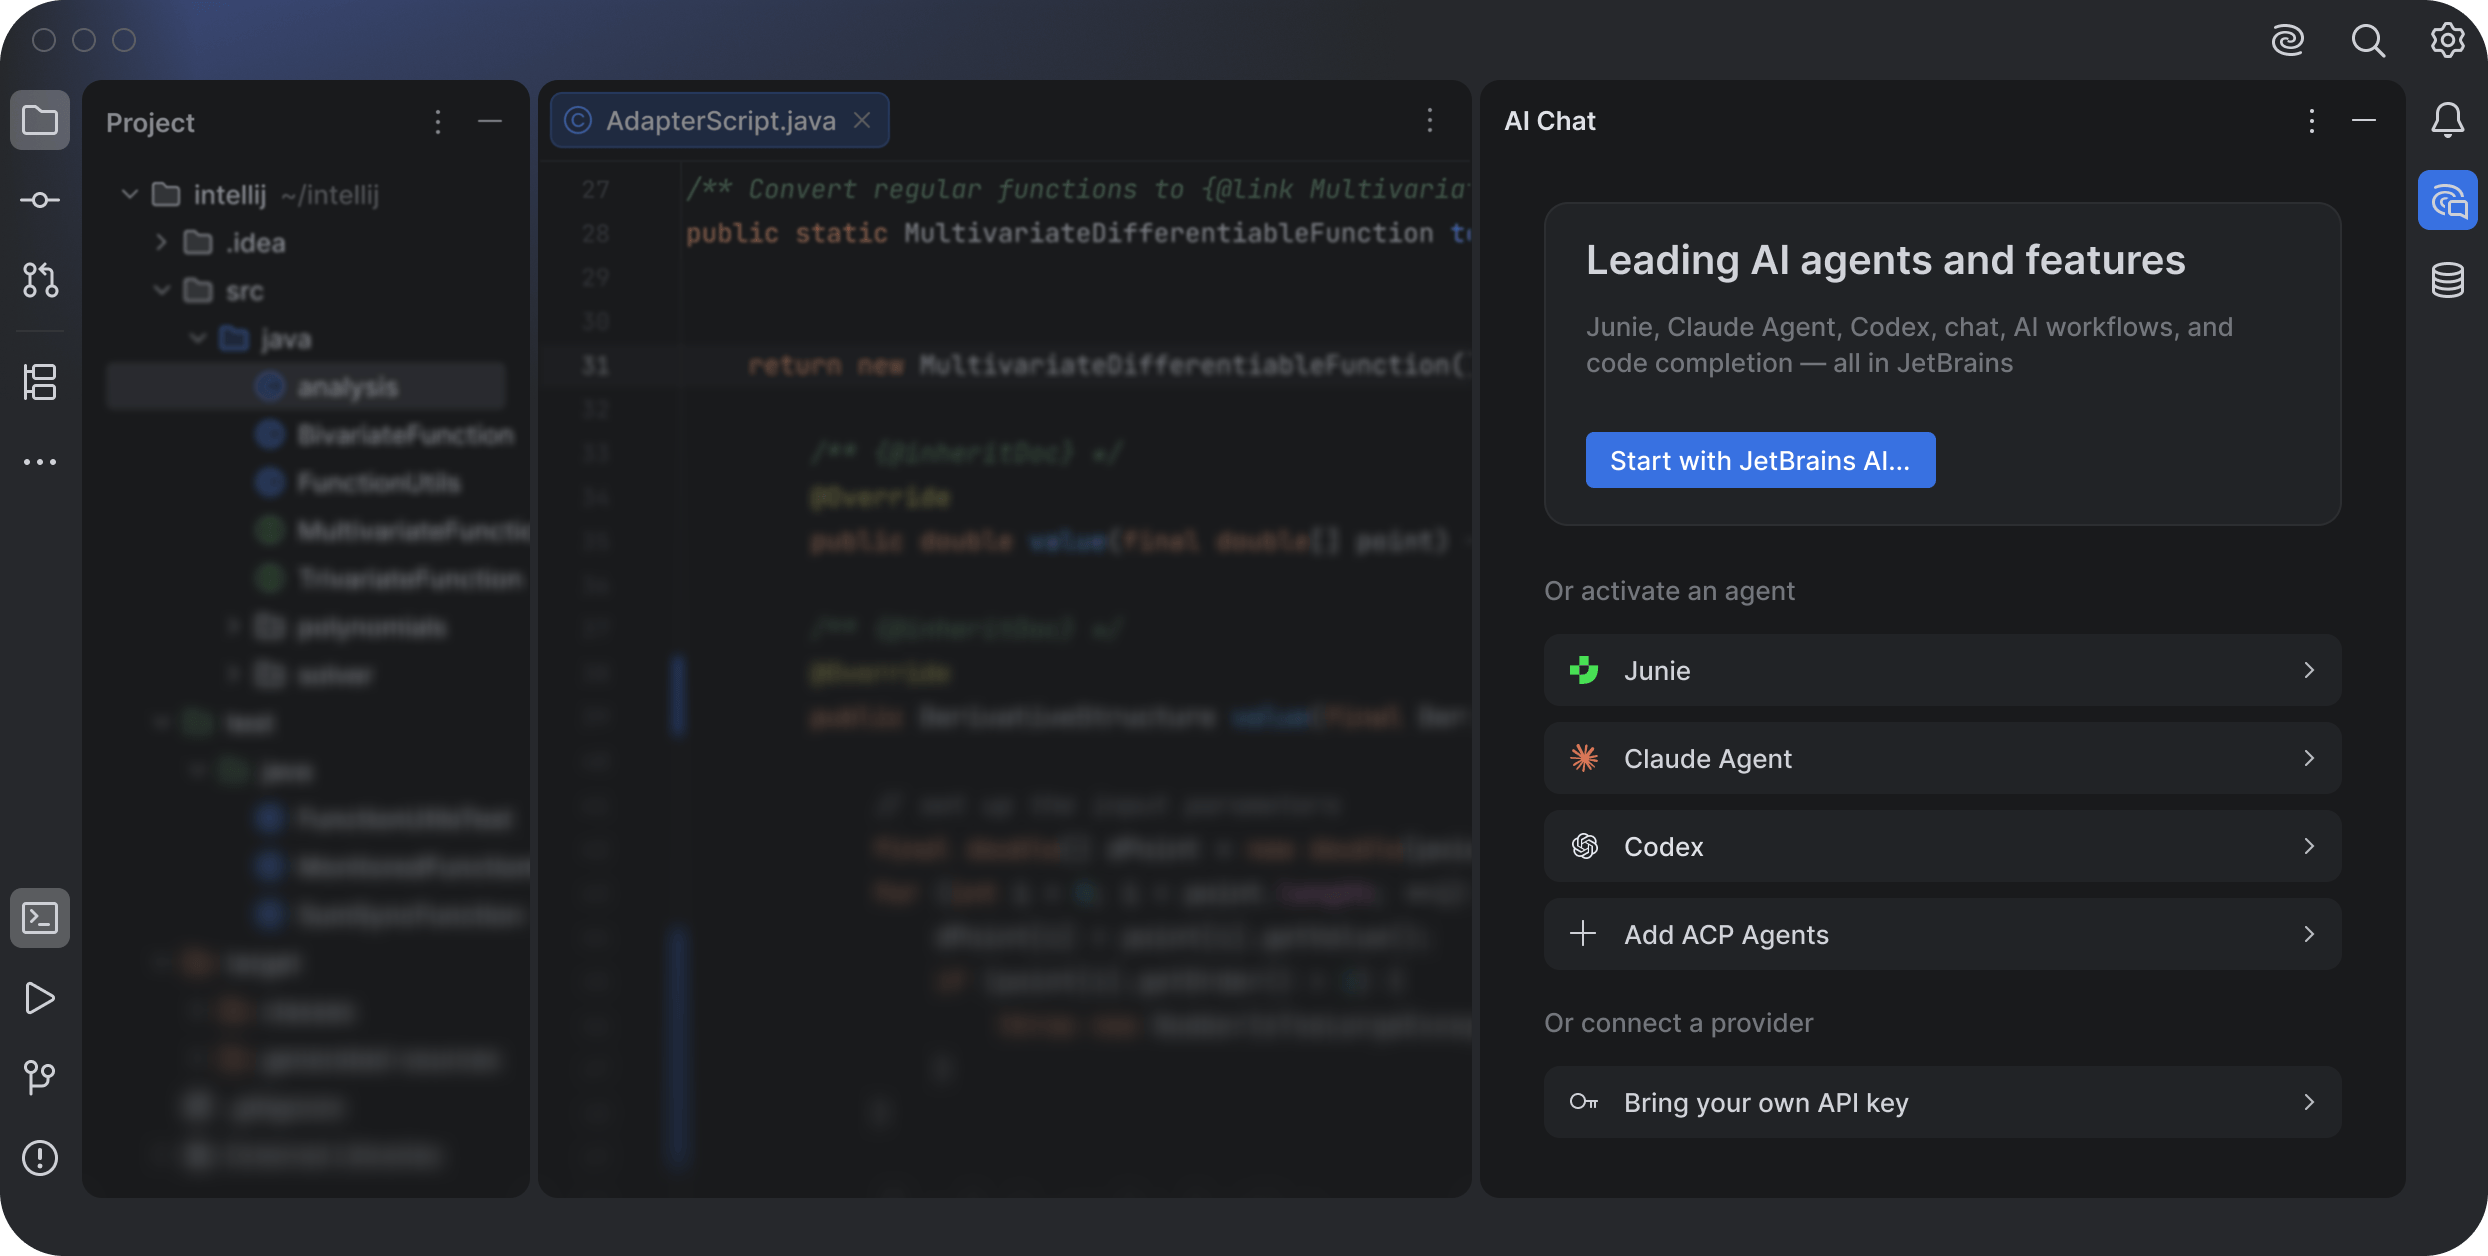Open Project panel options menu
Screen dimensions: 2488x1256
438,122
